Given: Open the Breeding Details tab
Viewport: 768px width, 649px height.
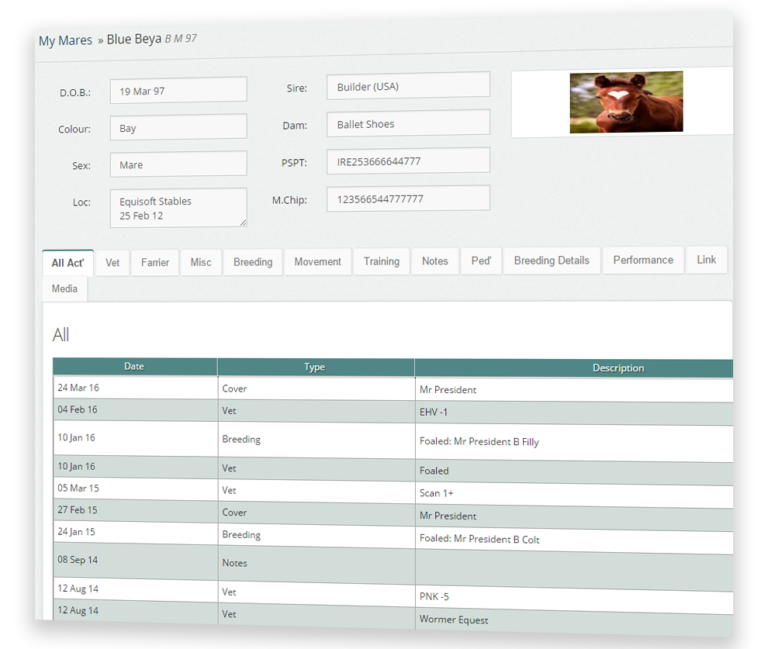Looking at the screenshot, I should 552,260.
